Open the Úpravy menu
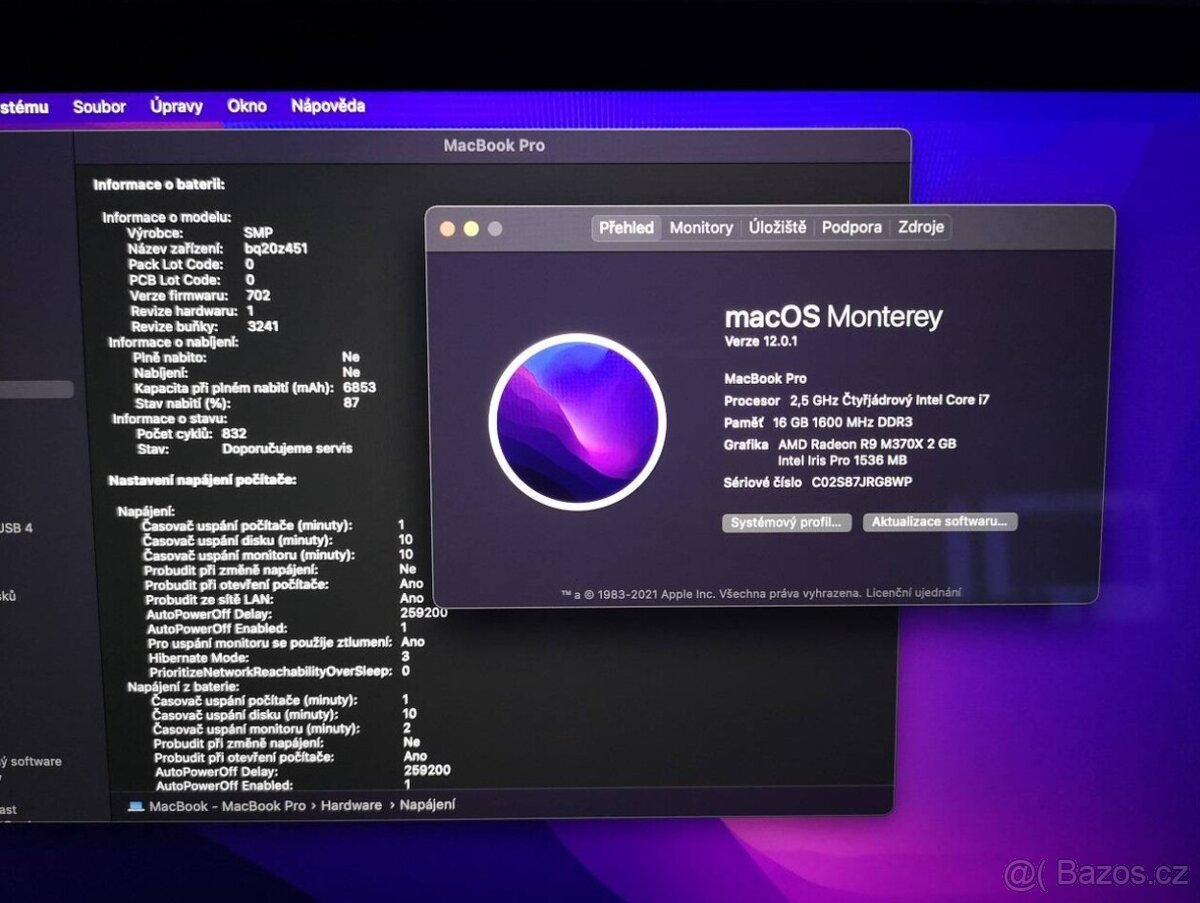The width and height of the screenshot is (1200, 903). (176, 106)
